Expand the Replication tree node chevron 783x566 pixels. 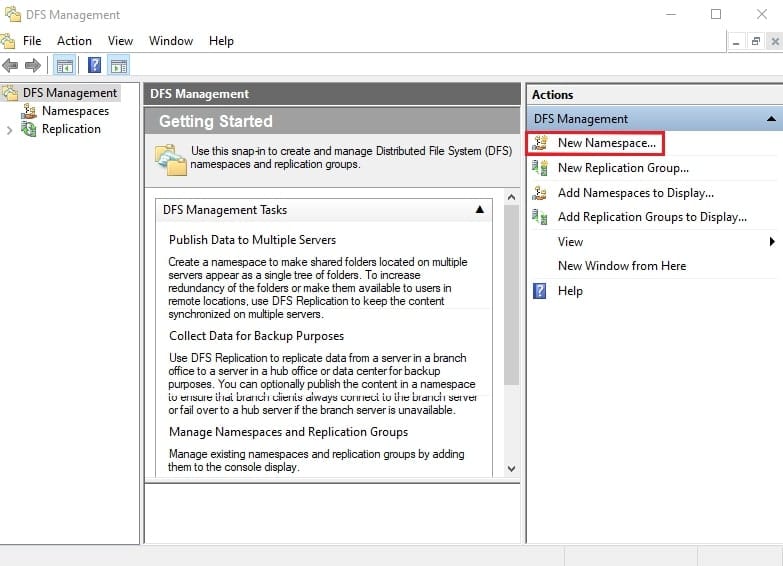pos(9,130)
